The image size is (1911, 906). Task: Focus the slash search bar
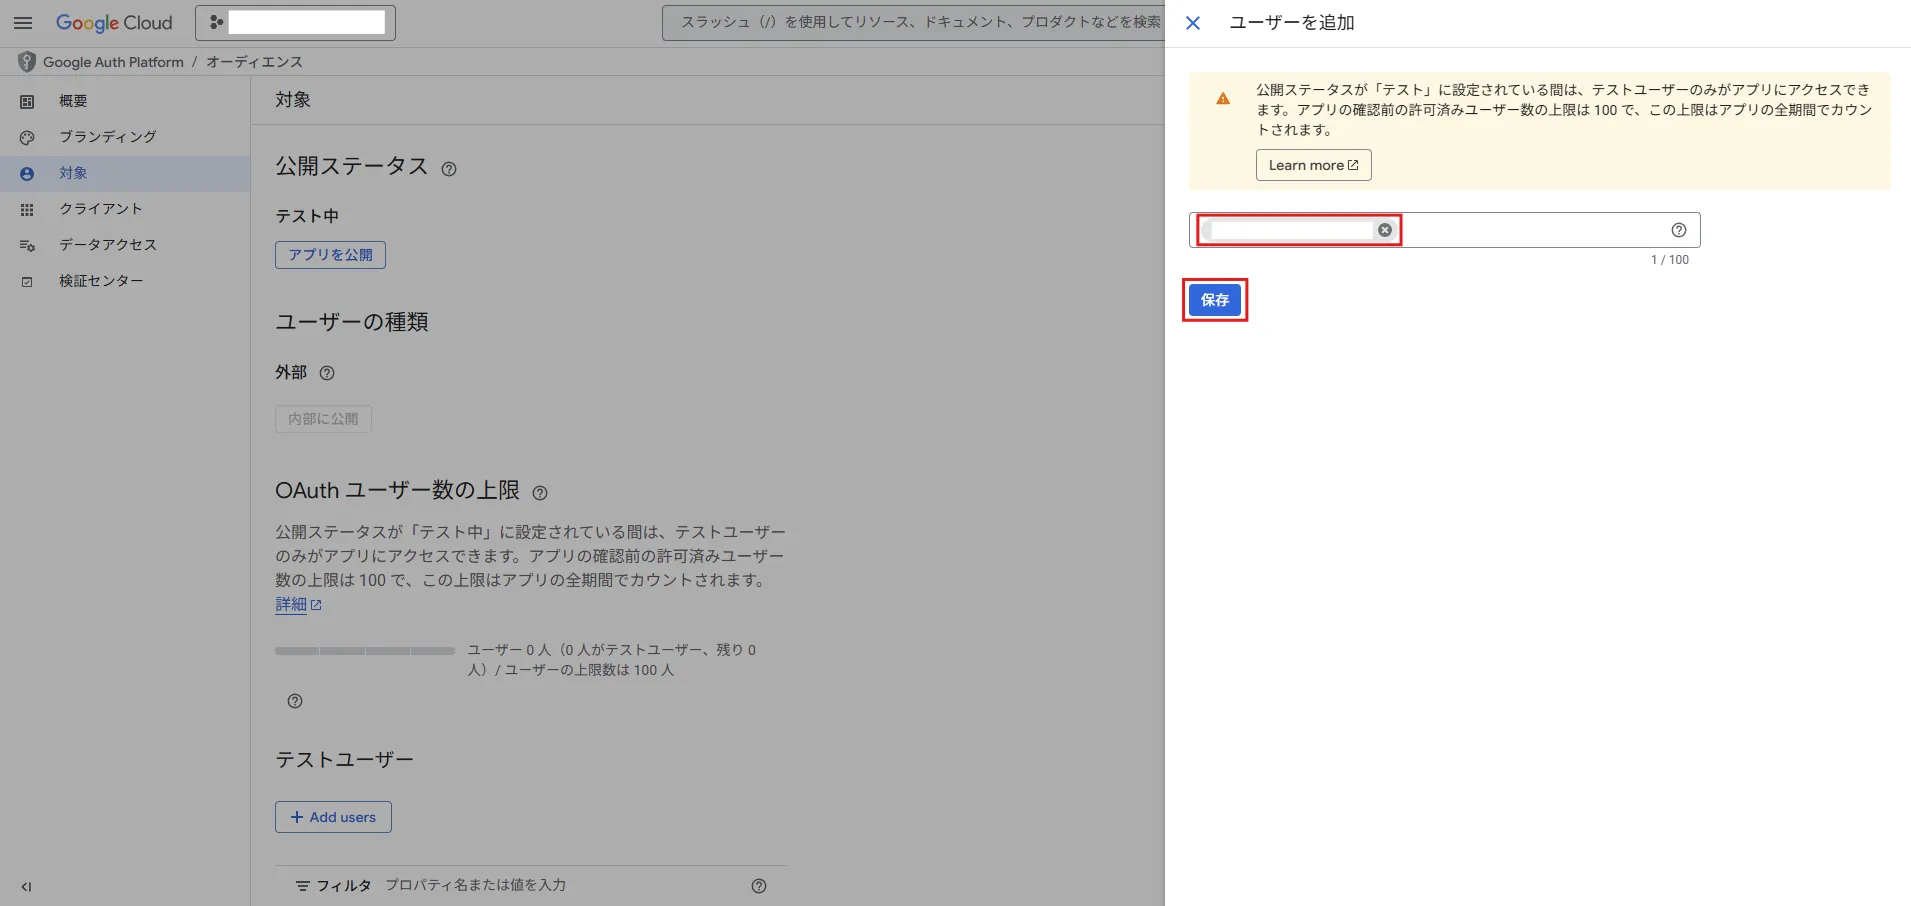(912, 22)
